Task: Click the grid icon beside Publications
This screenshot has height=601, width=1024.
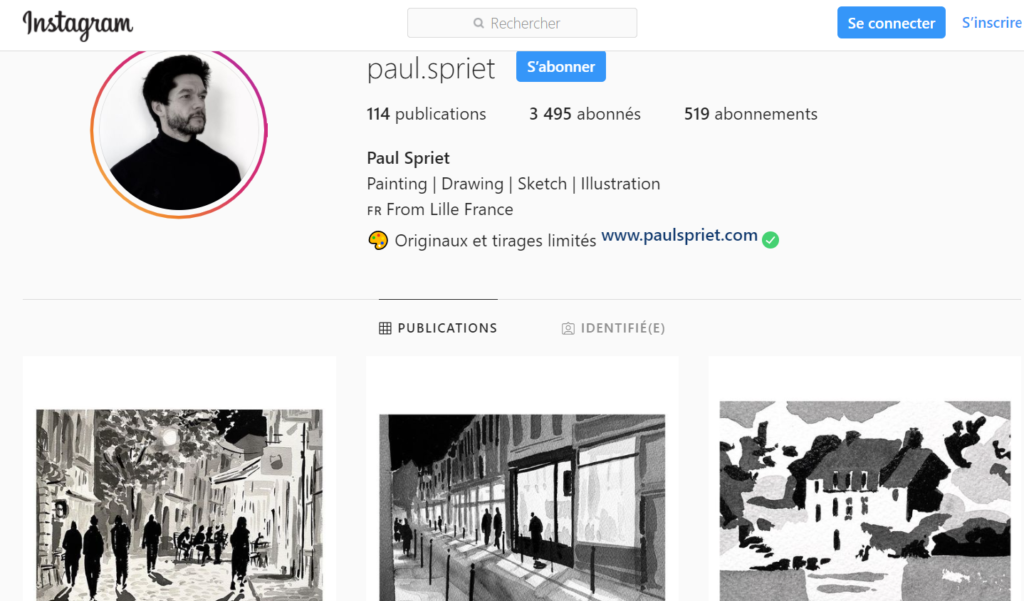Action: point(385,328)
